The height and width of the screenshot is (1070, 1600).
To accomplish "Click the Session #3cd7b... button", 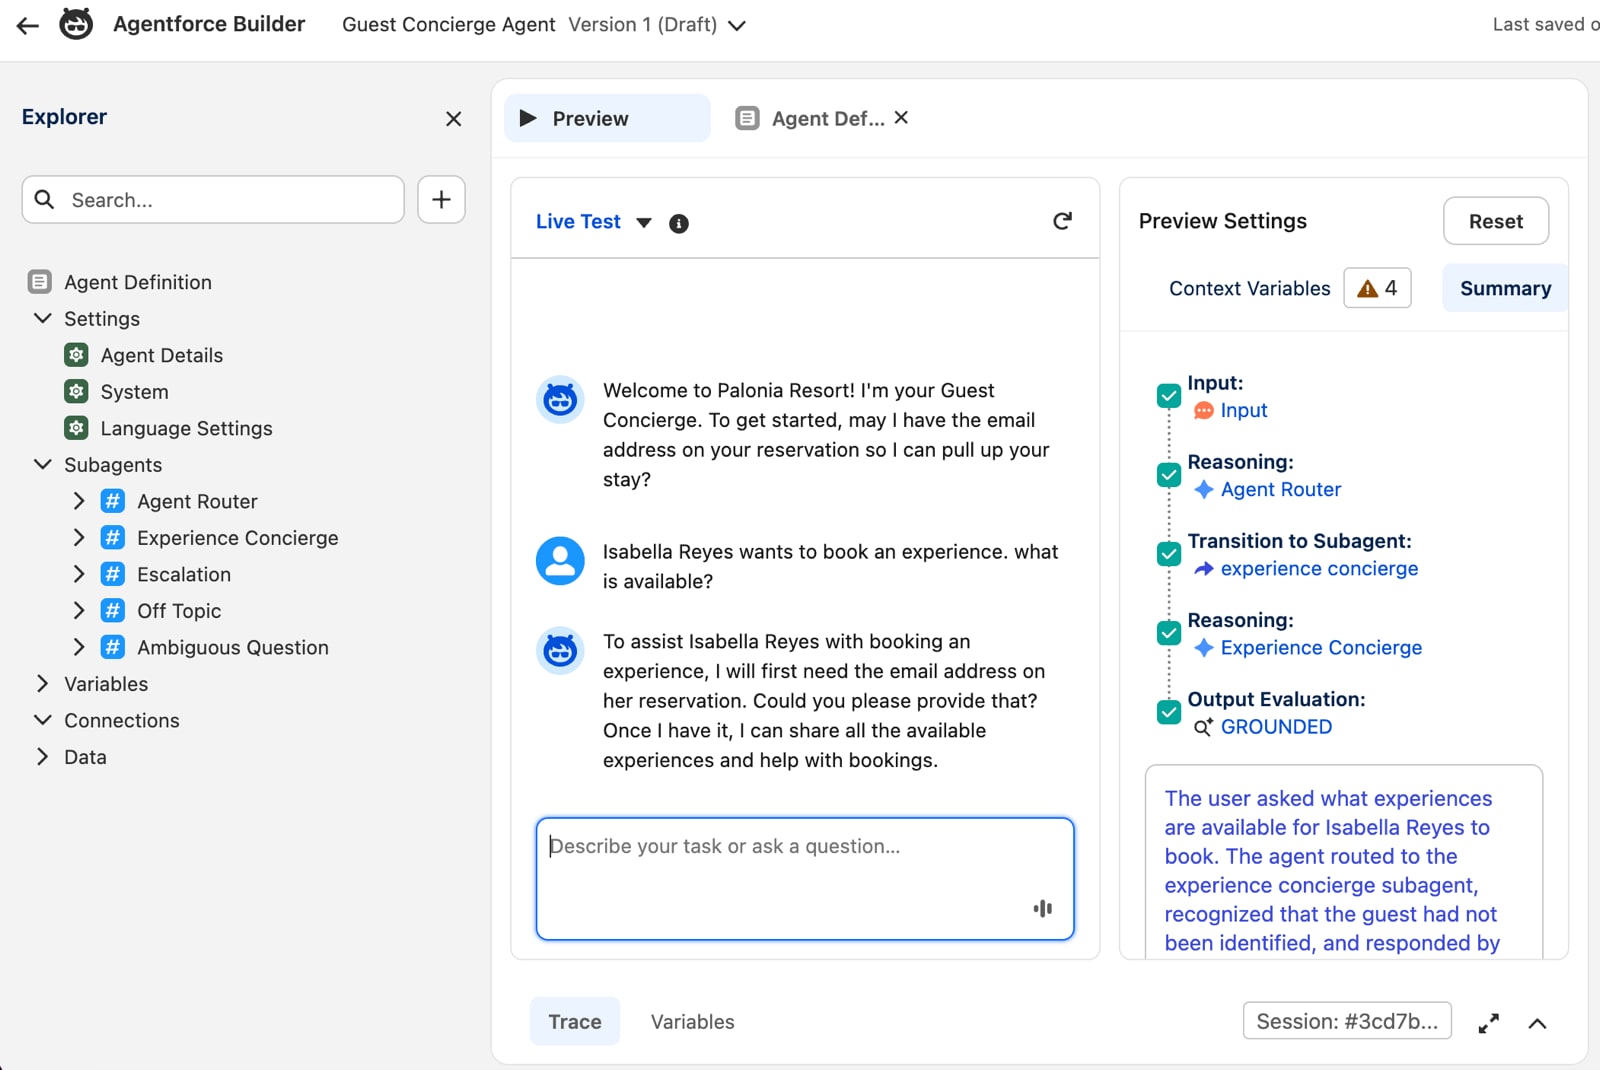I will 1347,1021.
